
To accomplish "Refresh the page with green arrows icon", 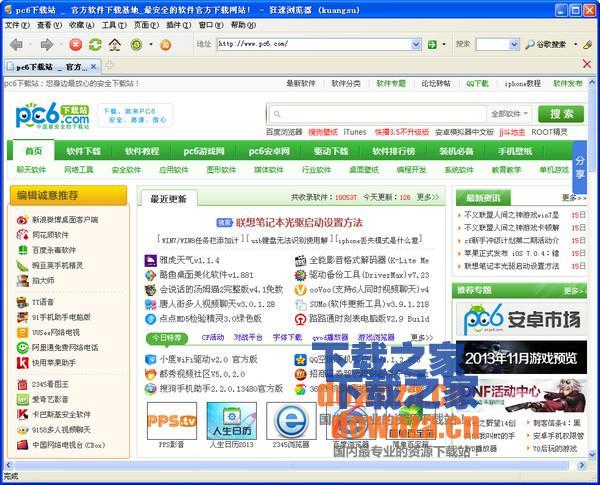I will (x=95, y=45).
